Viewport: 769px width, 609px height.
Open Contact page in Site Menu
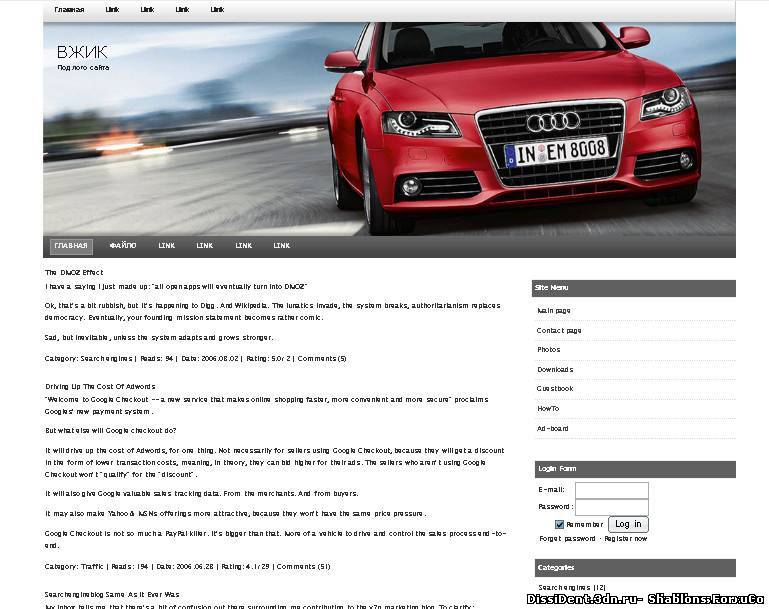coord(559,330)
